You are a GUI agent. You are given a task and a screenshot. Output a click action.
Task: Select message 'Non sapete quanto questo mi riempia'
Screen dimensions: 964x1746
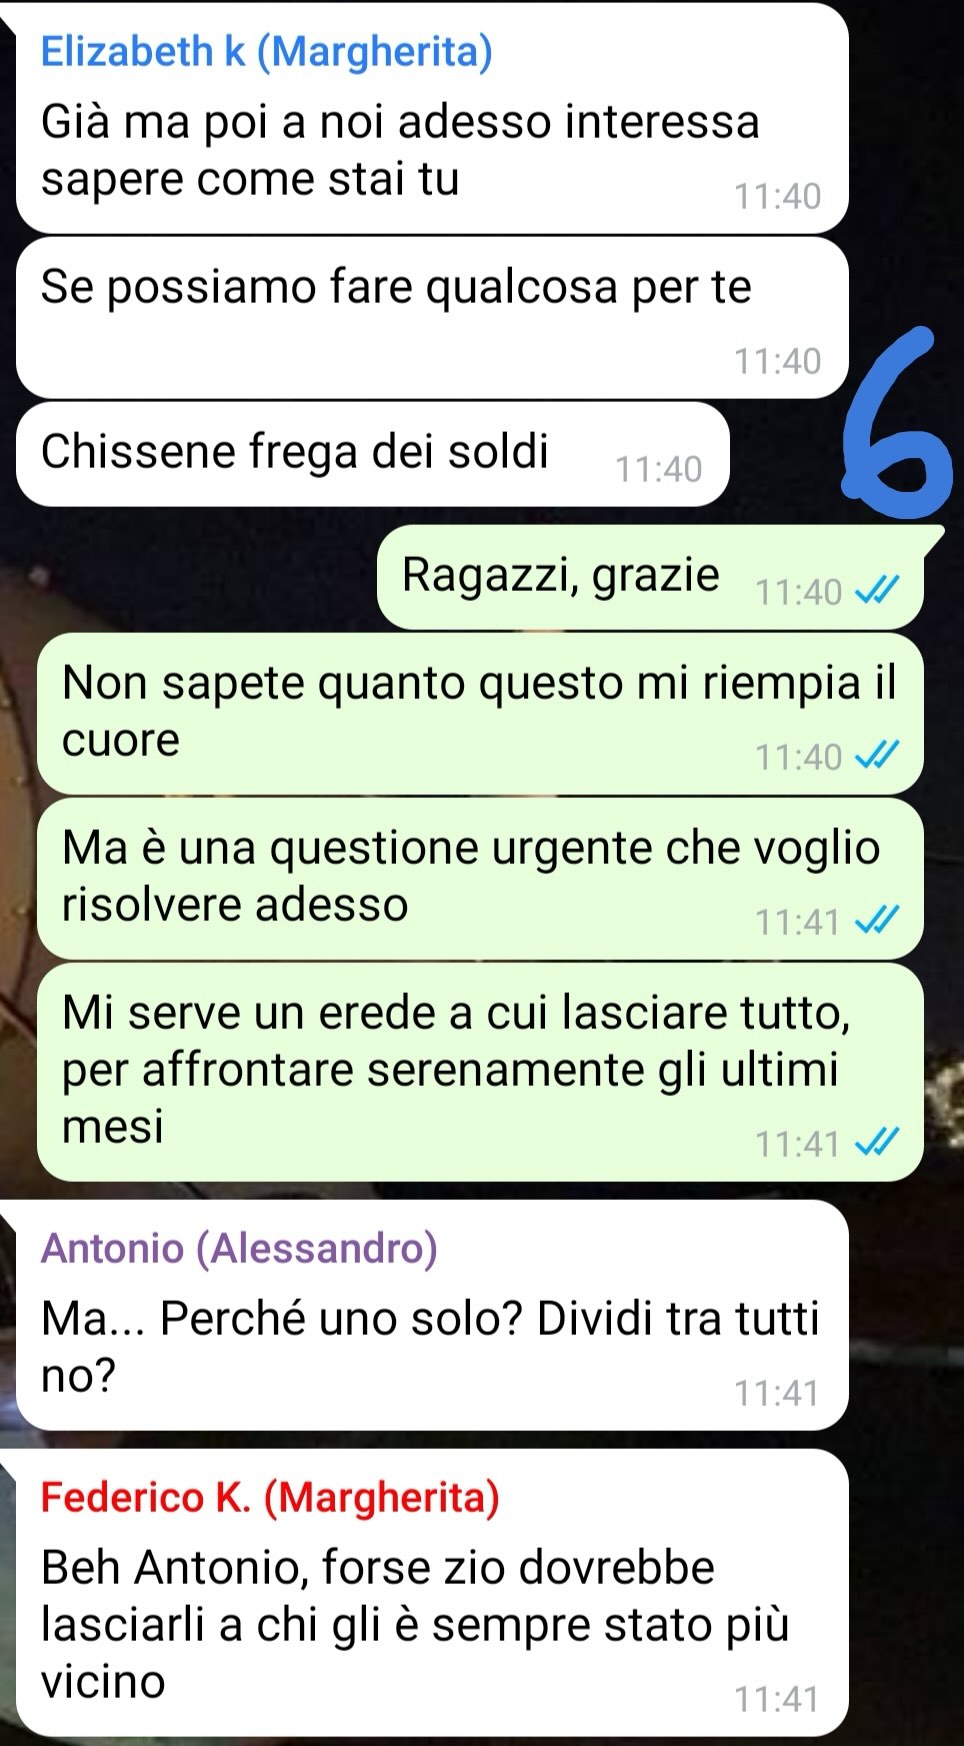tap(480, 714)
